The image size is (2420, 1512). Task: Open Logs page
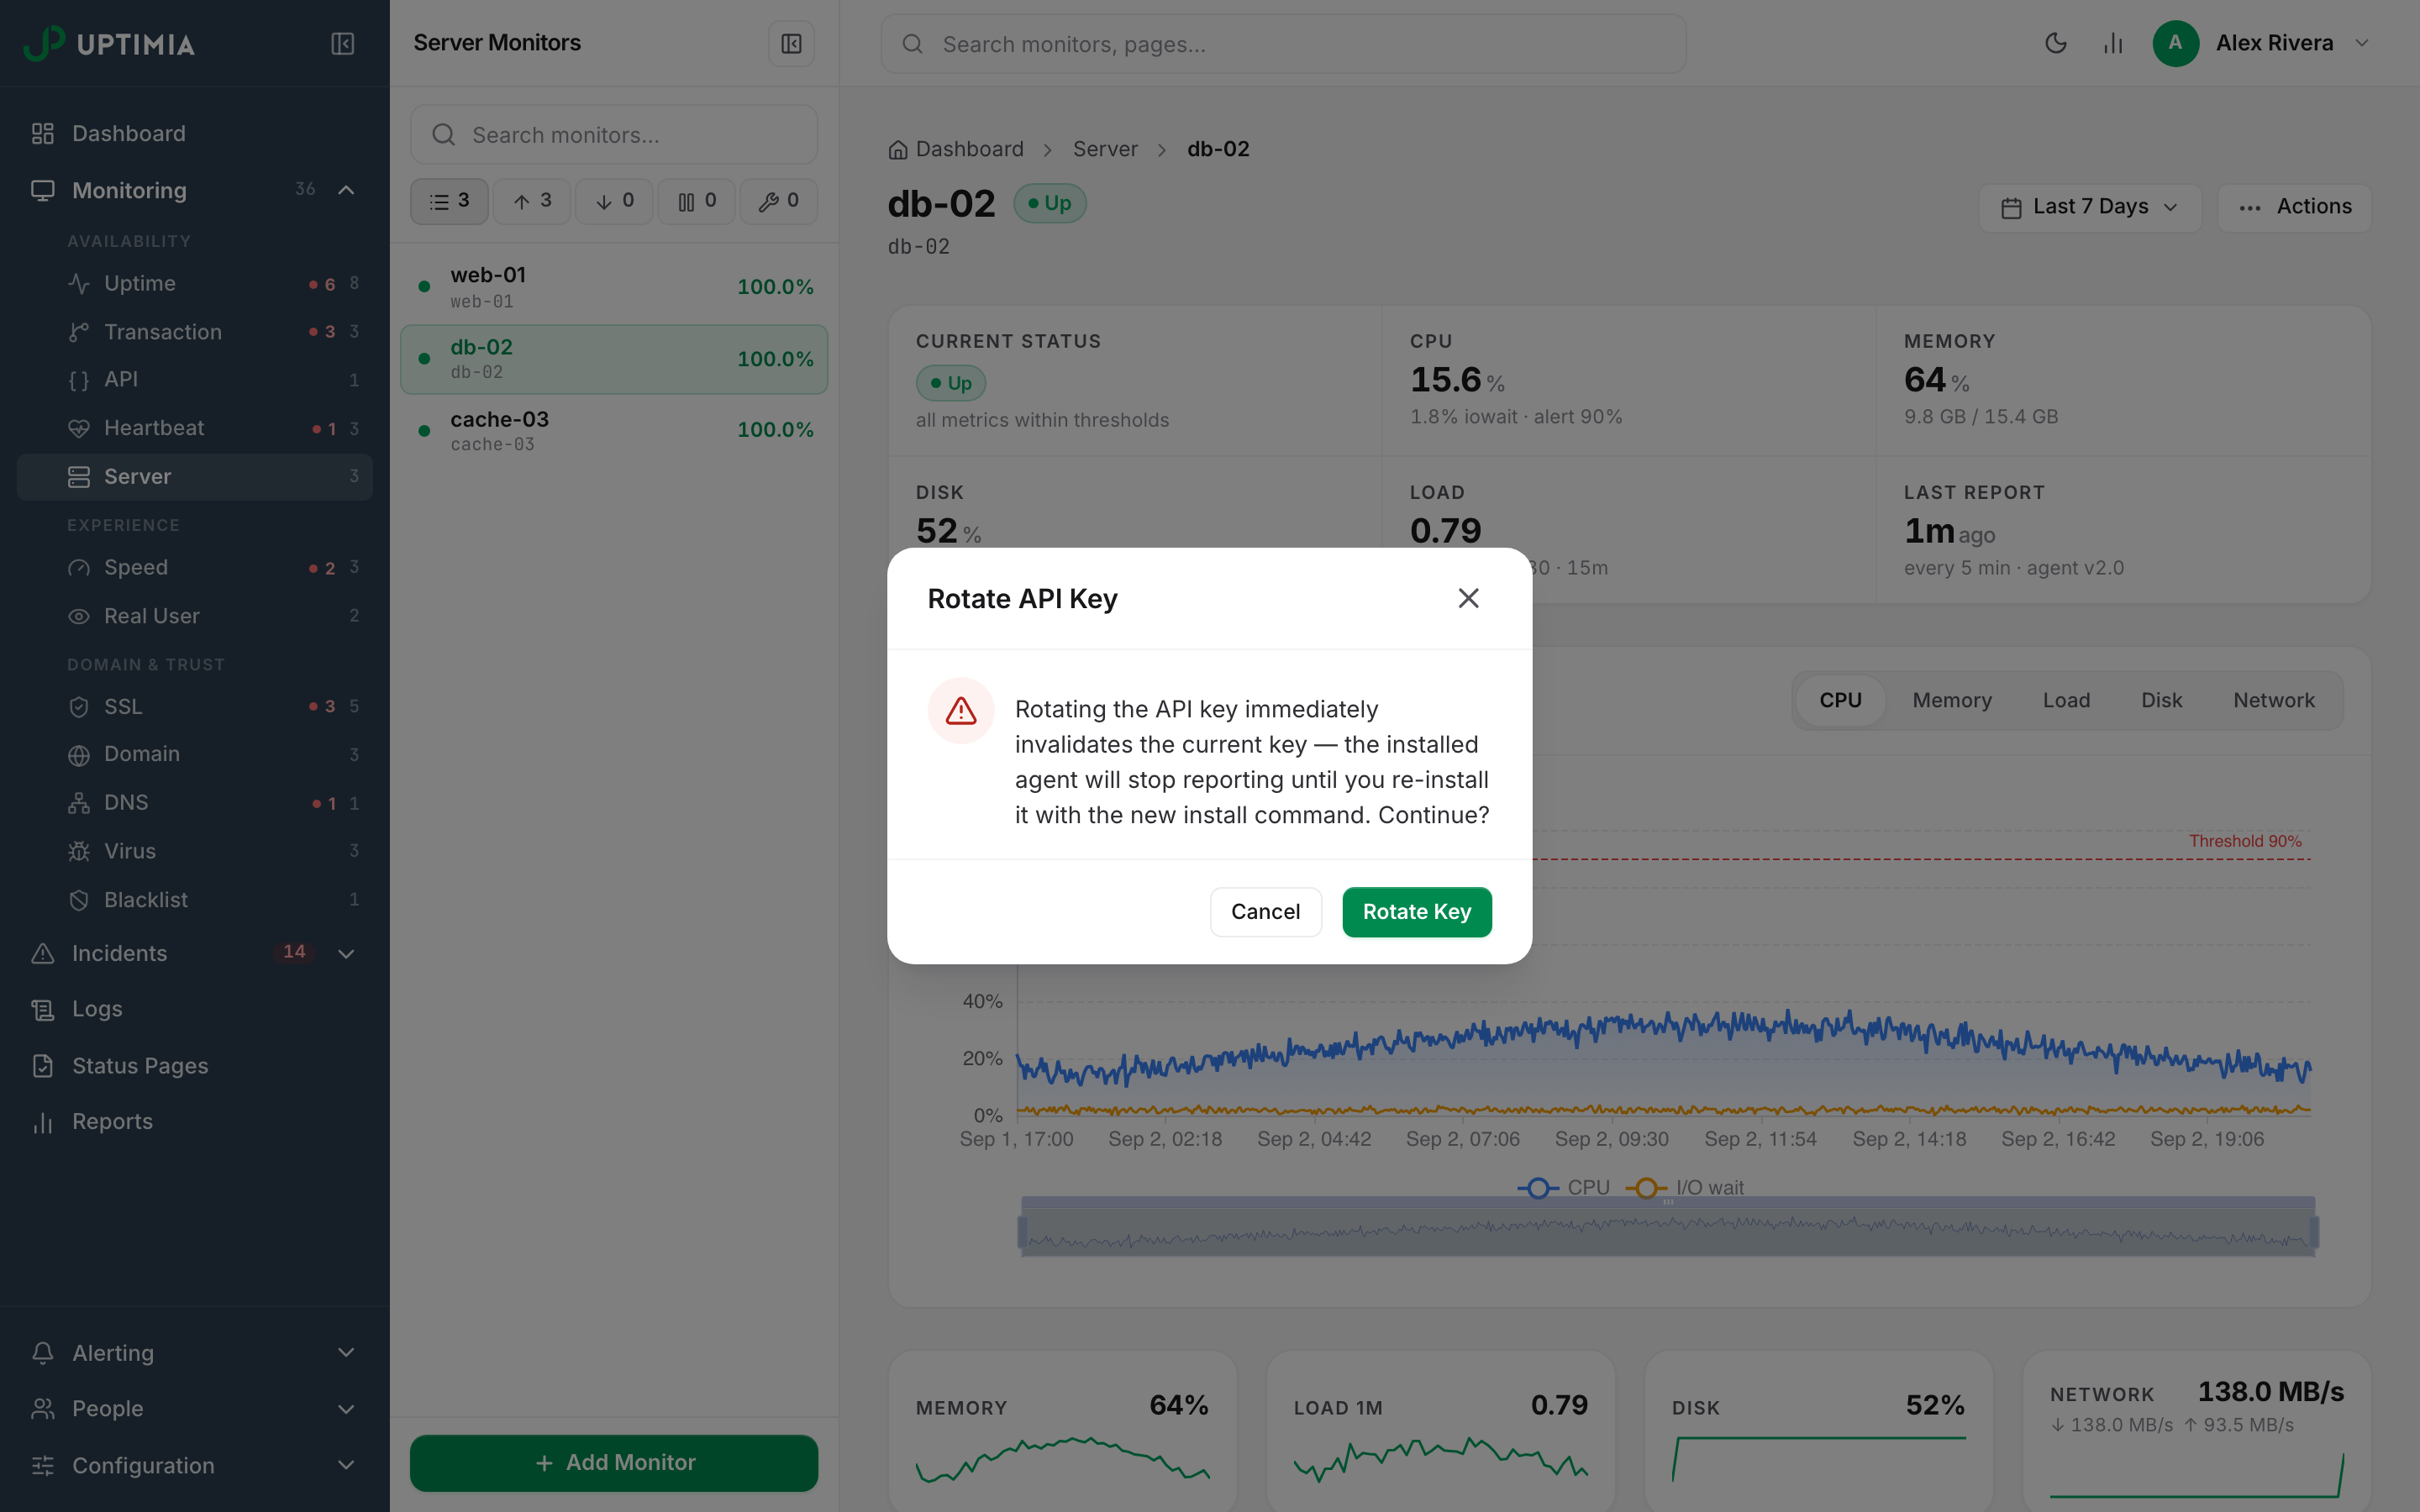pyautogui.click(x=195, y=1009)
